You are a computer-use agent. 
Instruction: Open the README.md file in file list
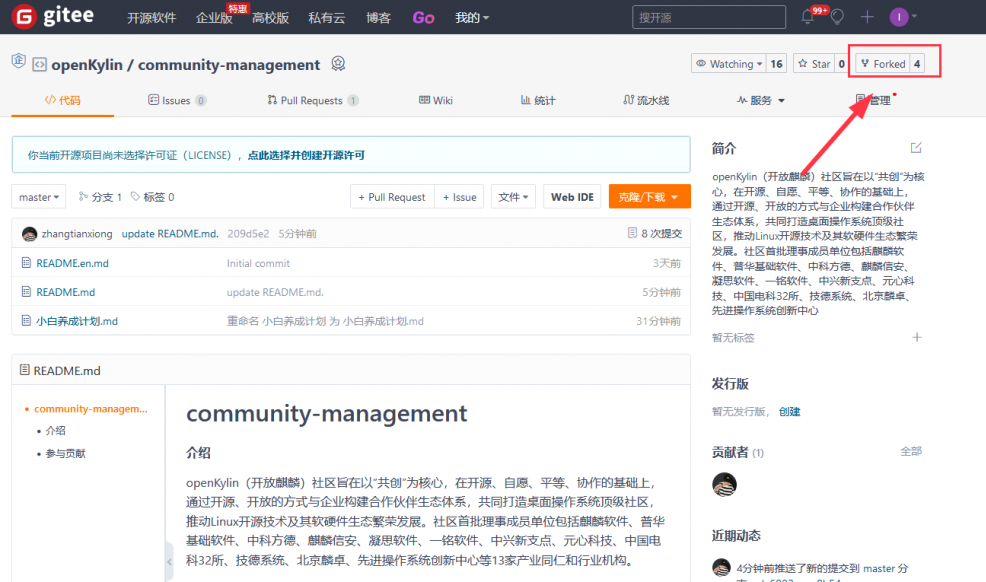click(x=65, y=292)
